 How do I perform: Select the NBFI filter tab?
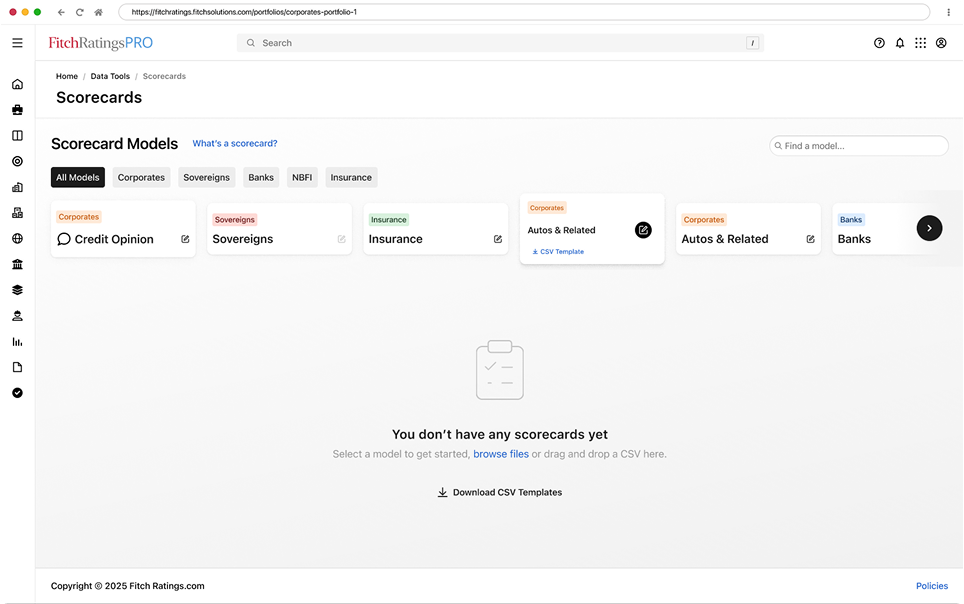pos(302,177)
